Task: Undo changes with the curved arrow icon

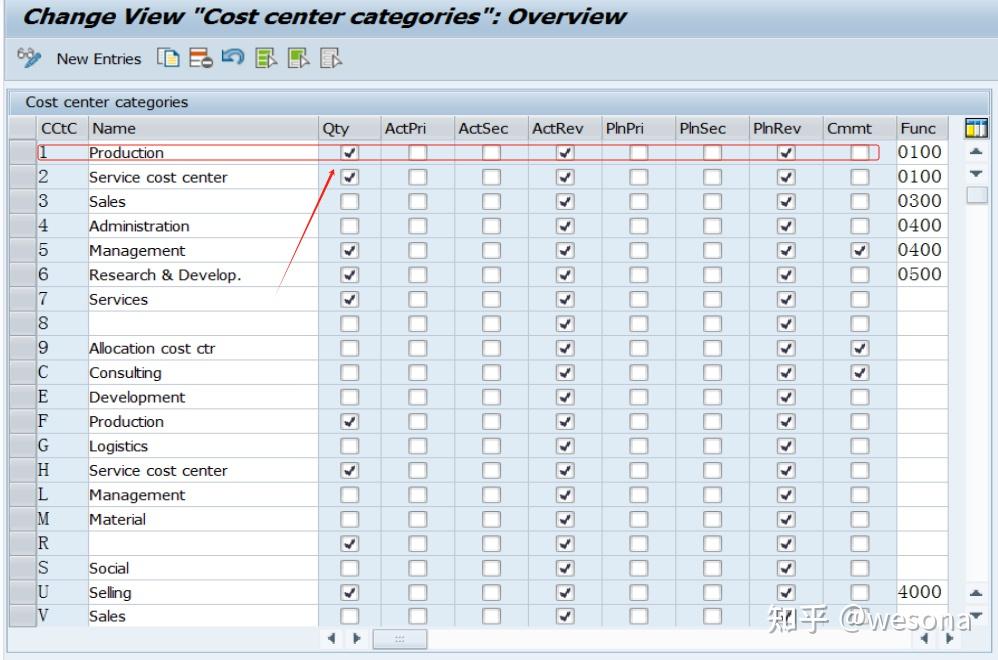Action: [x=233, y=57]
